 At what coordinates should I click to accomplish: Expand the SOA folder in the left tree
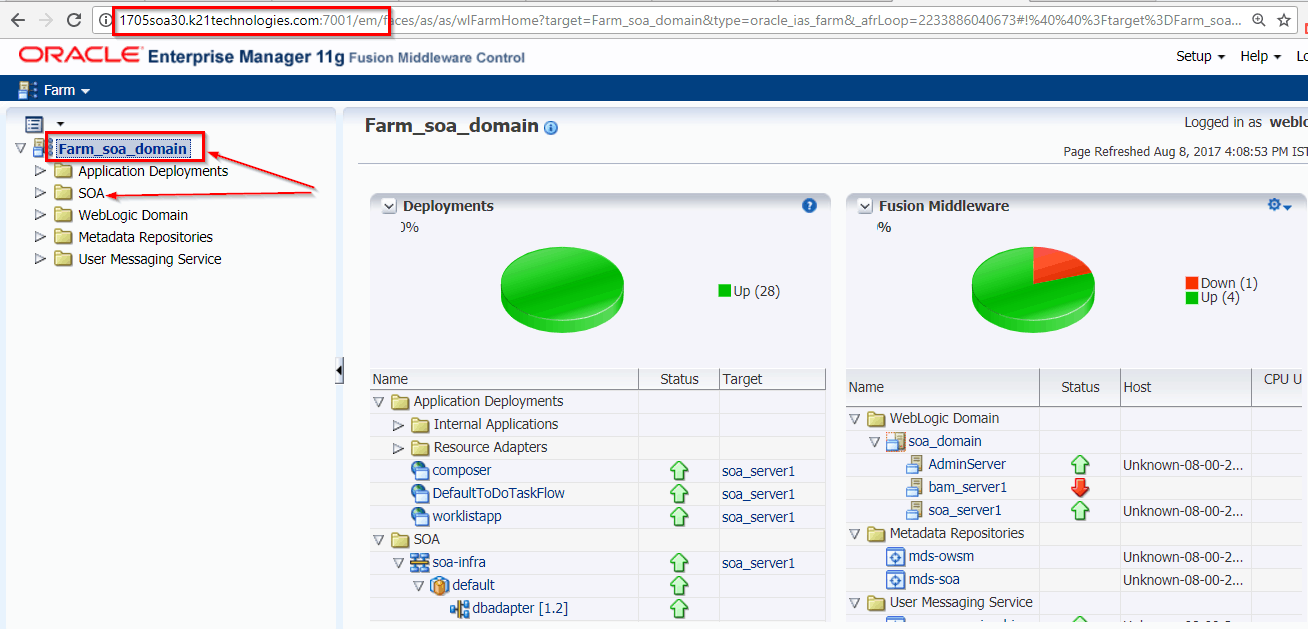[40, 193]
